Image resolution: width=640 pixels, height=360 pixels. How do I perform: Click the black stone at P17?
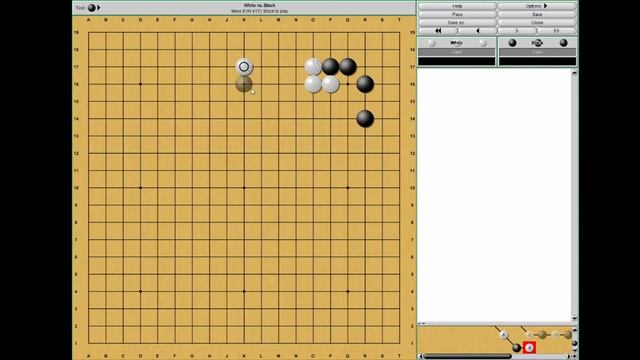[x=331, y=67]
